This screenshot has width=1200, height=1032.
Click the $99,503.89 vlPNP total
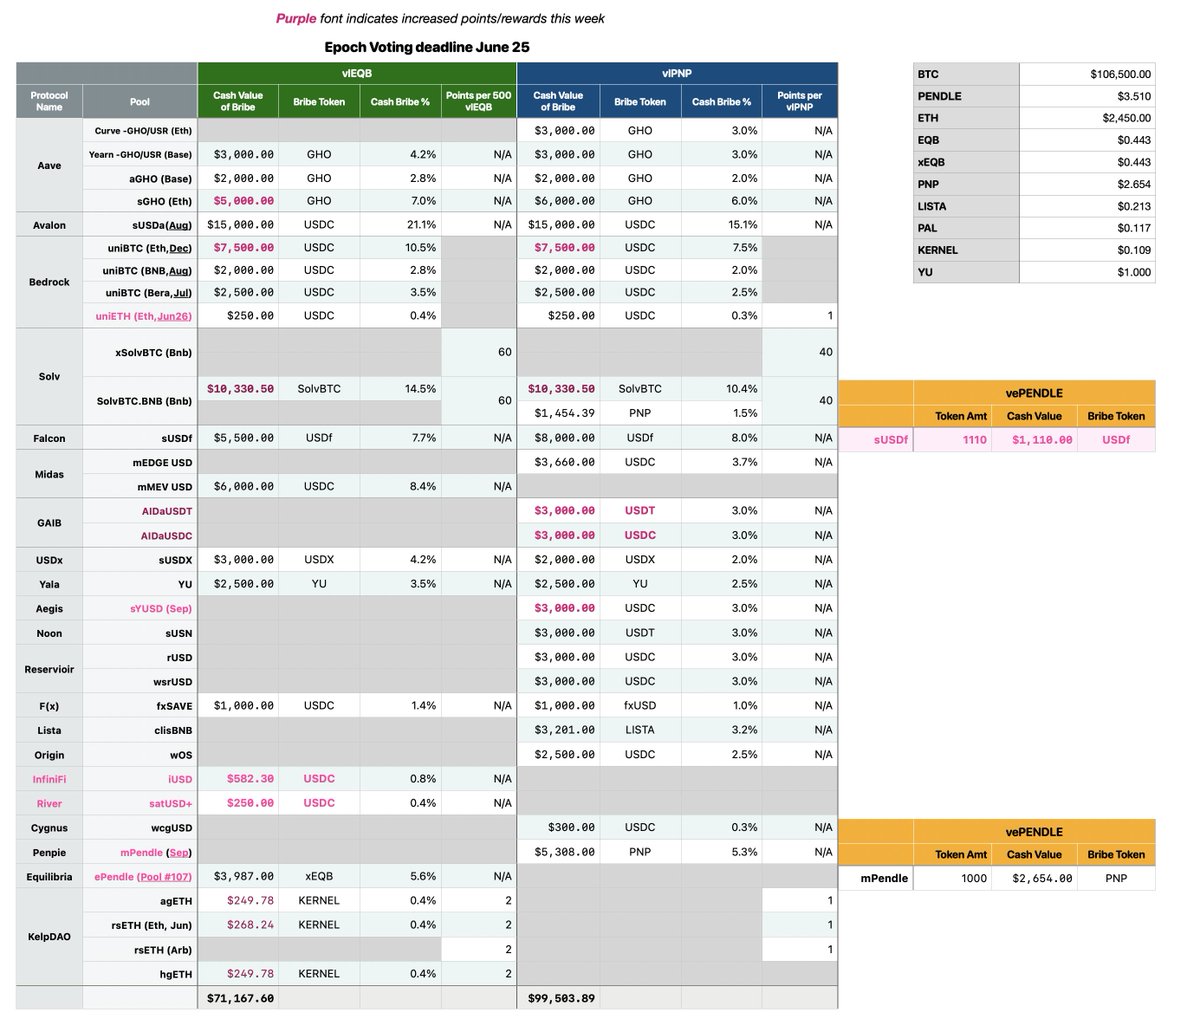[x=558, y=998]
